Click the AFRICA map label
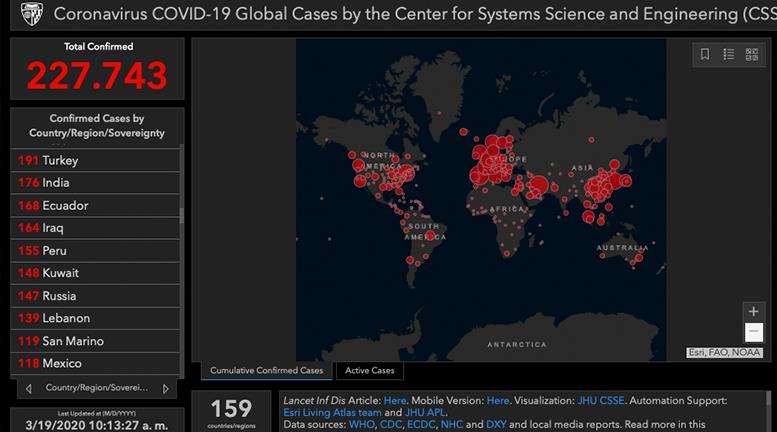This screenshot has height=432, width=777. 506,209
